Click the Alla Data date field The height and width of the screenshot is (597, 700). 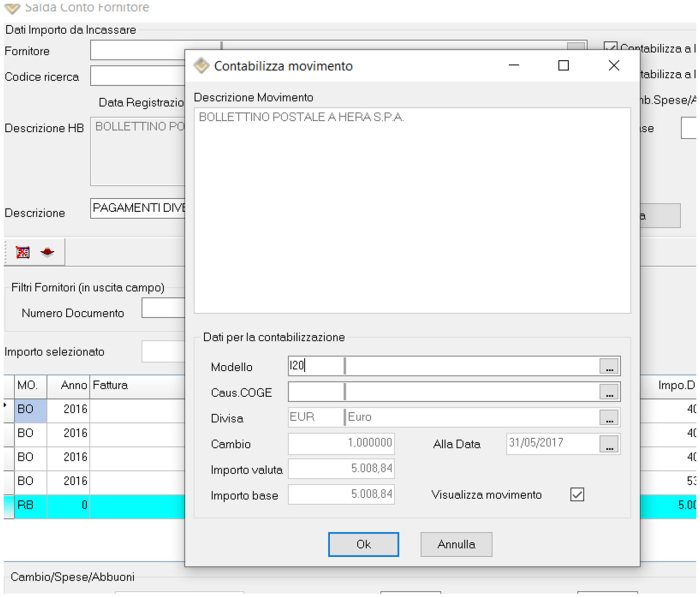coord(553,443)
